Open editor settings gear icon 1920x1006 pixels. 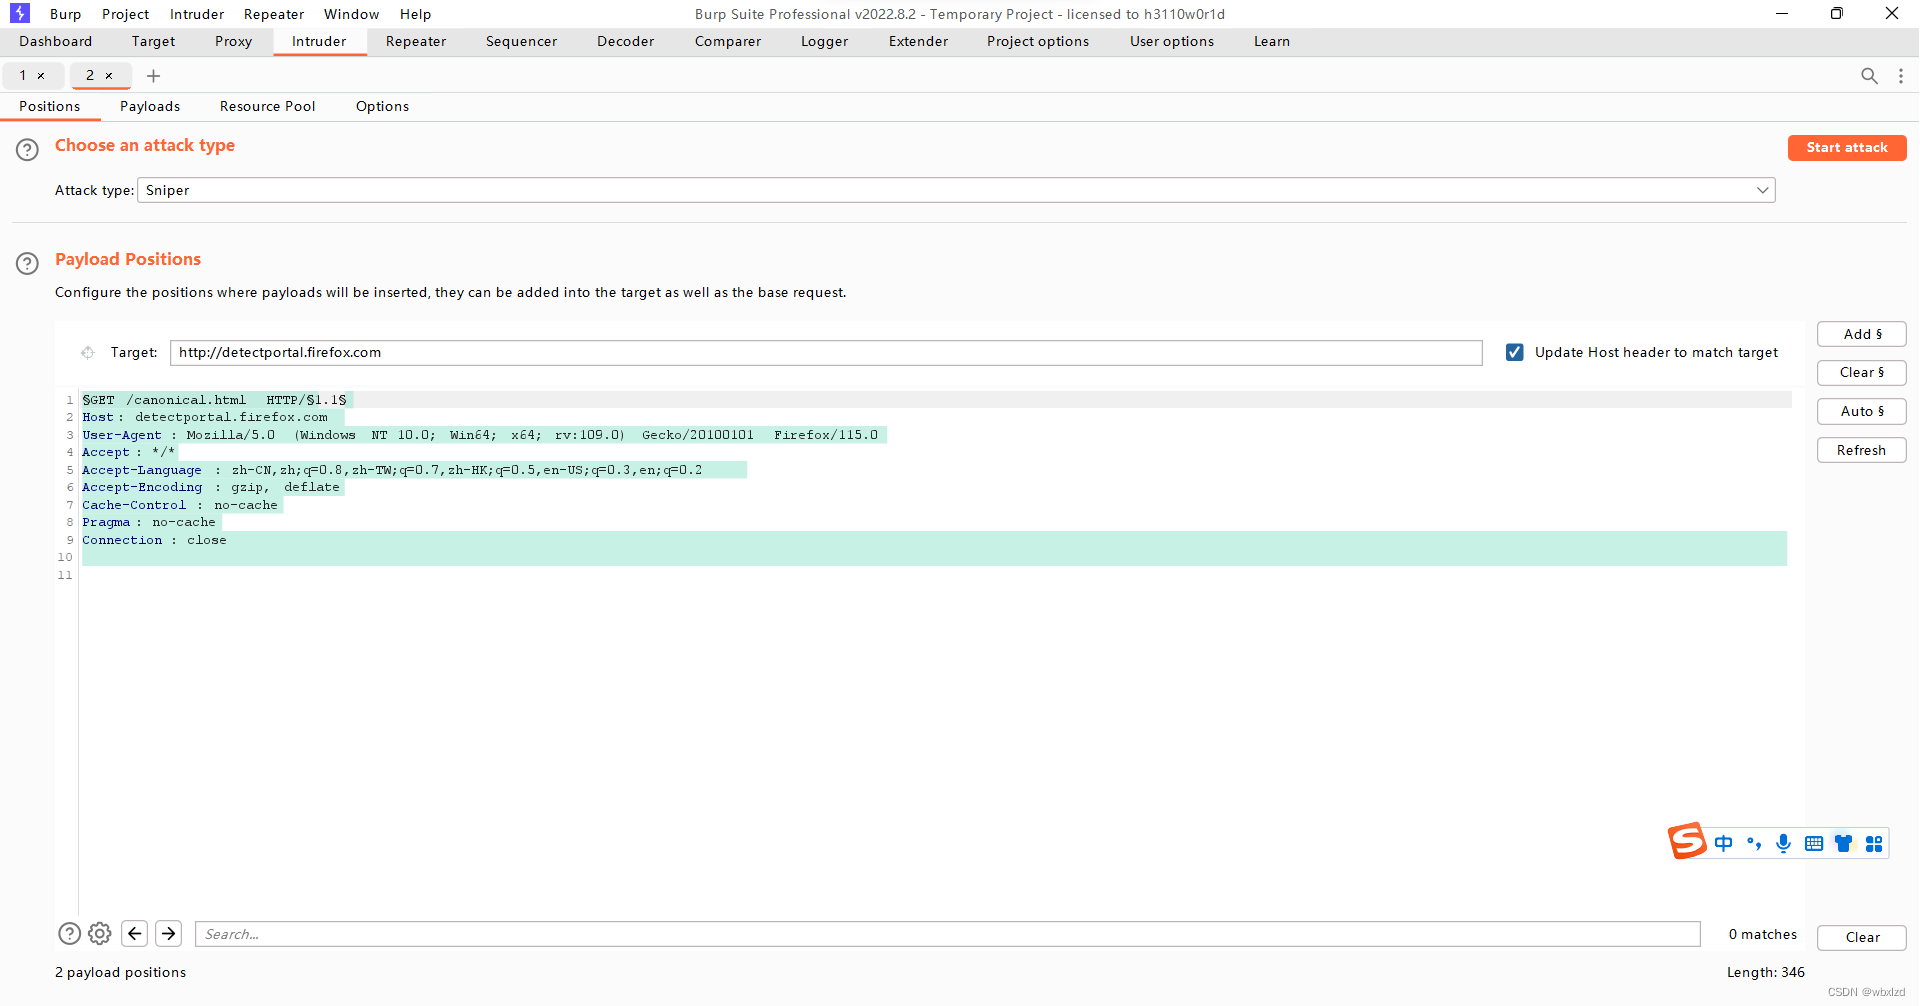click(100, 933)
